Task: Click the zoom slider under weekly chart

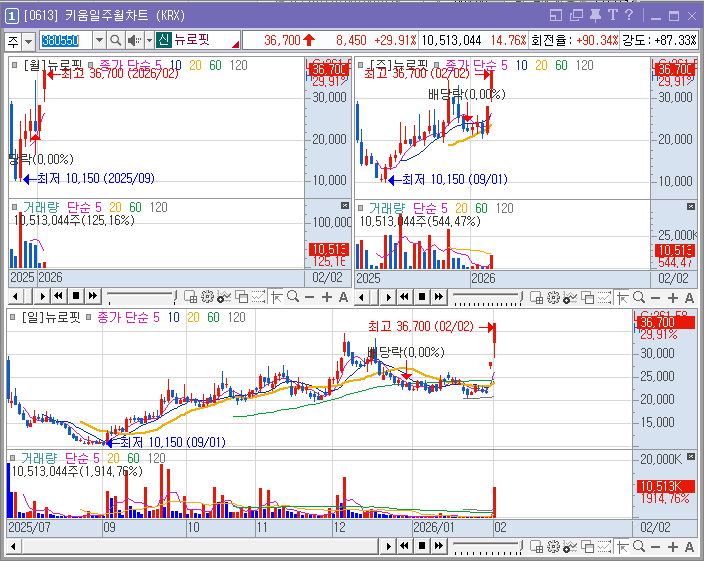Action: (x=488, y=297)
